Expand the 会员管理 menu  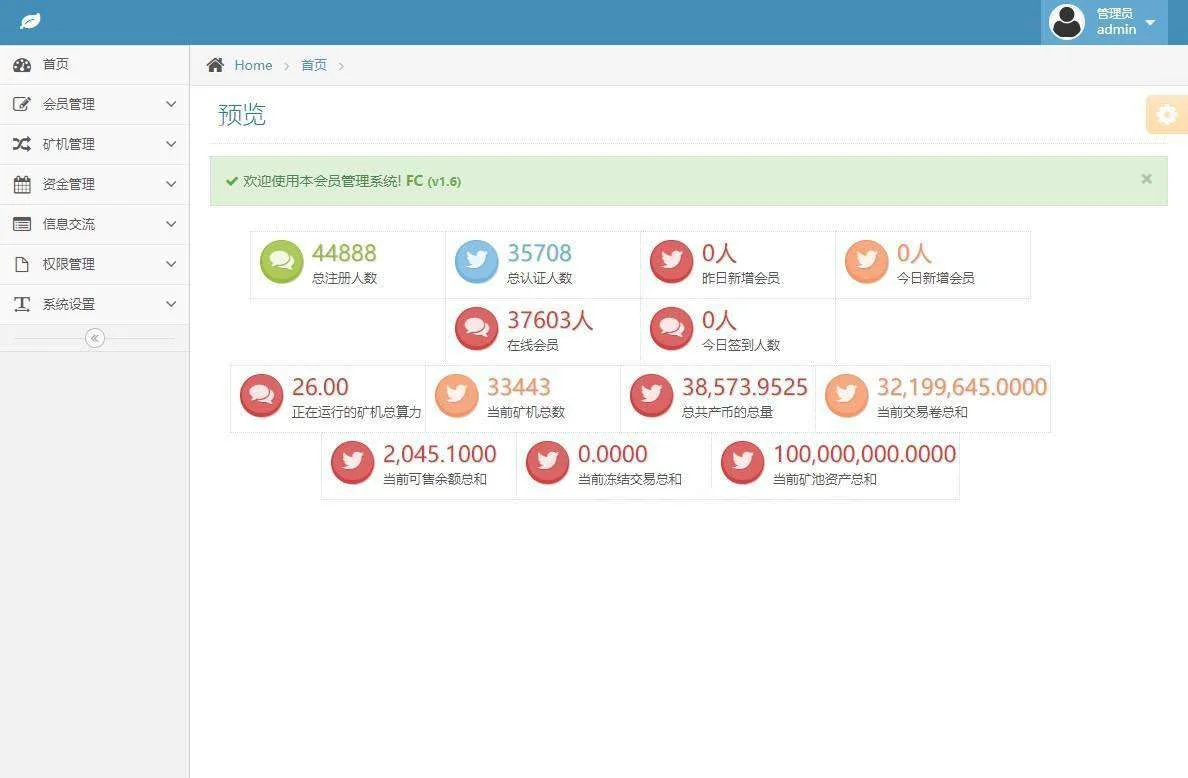[94, 104]
